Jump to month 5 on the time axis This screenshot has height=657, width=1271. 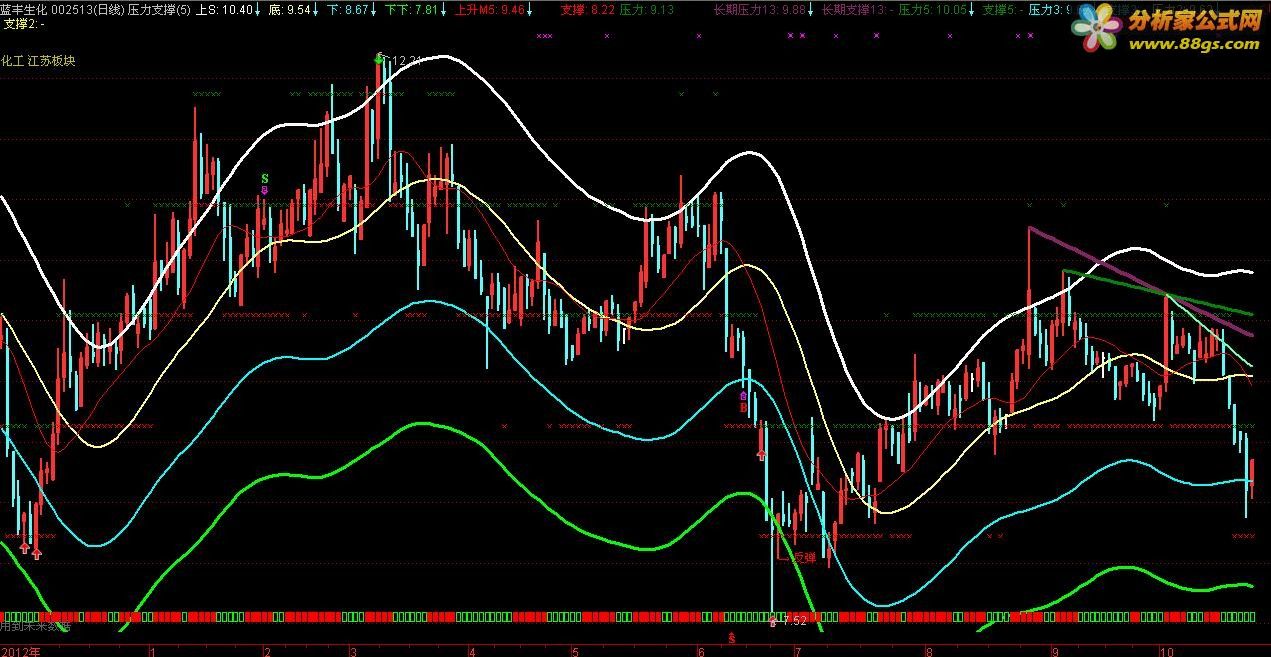click(576, 651)
